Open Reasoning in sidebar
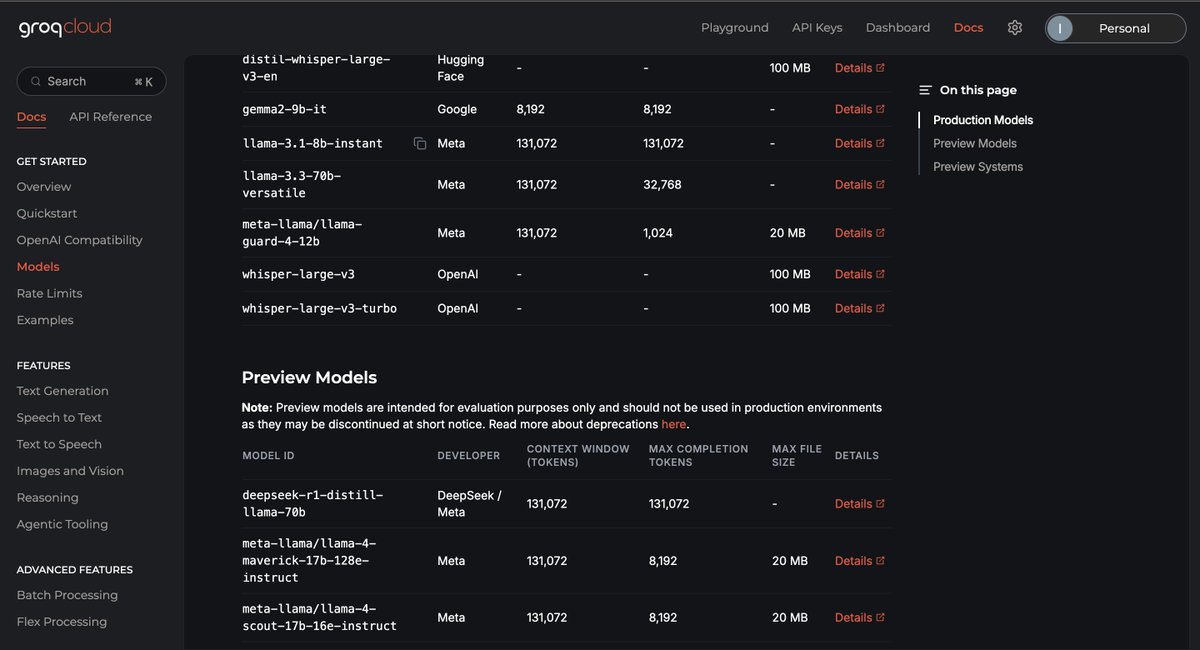 (48, 498)
